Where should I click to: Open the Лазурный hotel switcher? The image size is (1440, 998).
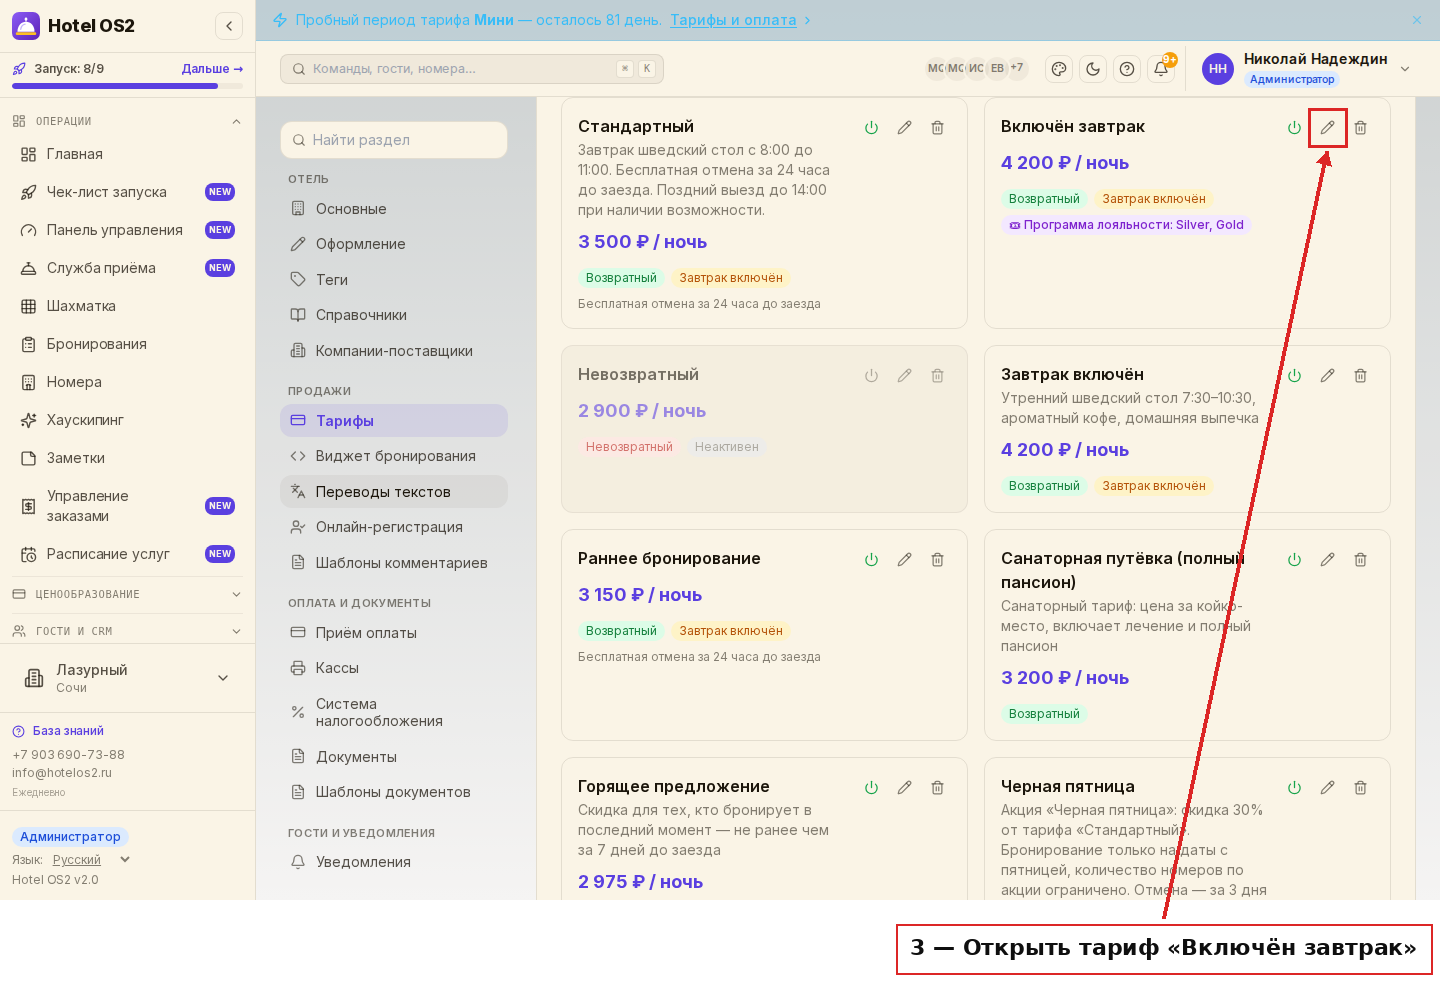click(x=127, y=678)
